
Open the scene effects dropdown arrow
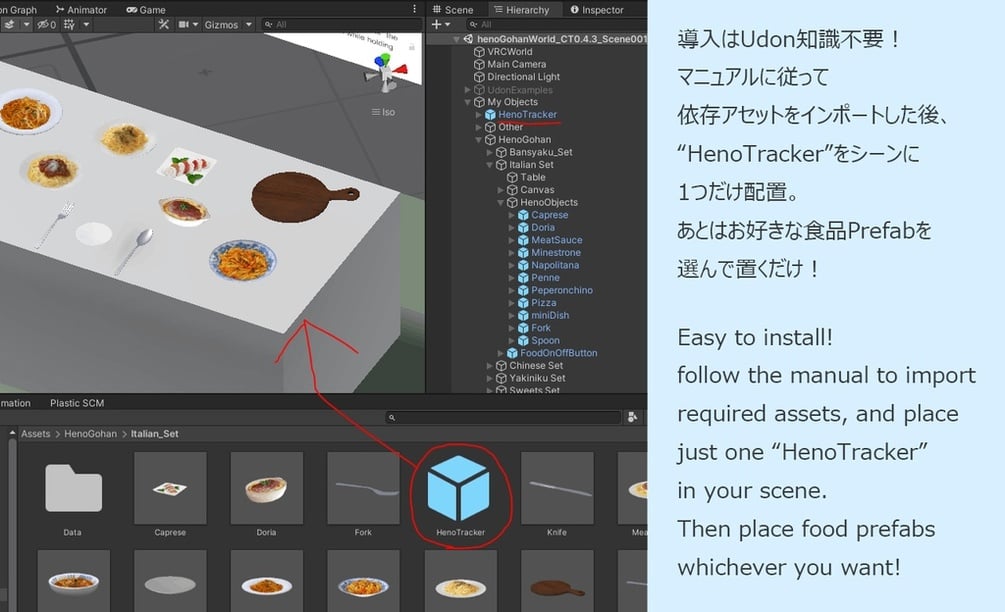26,24
